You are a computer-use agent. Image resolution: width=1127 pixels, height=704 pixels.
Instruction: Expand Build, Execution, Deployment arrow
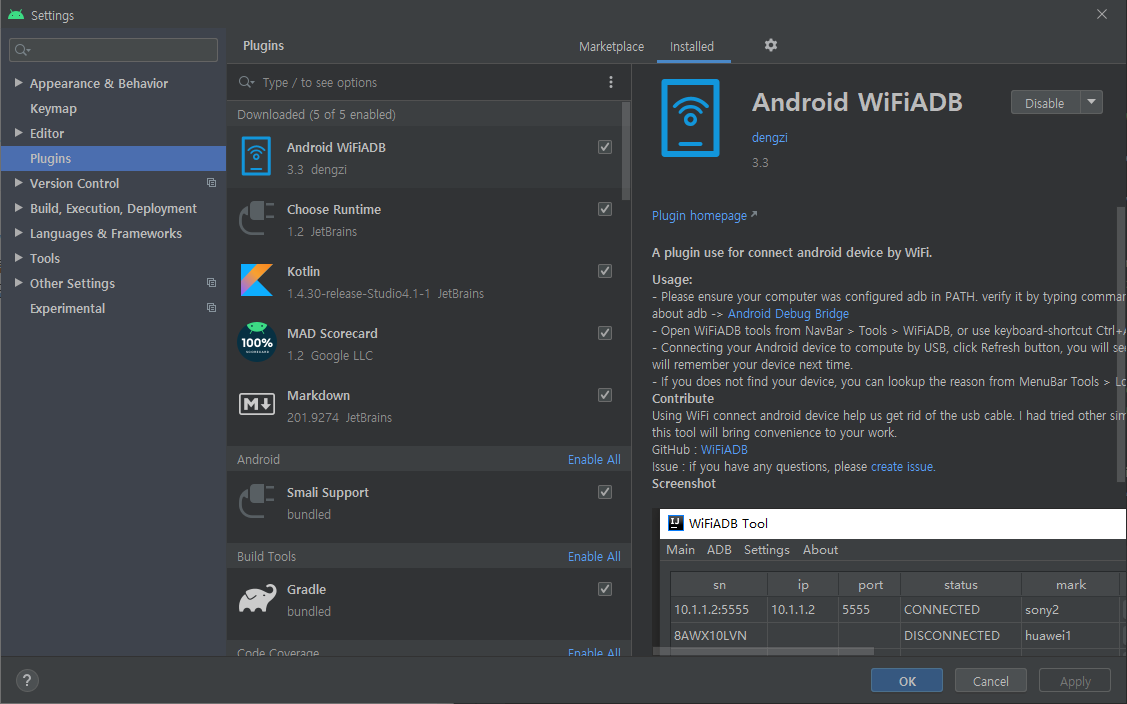pyautogui.click(x=18, y=208)
